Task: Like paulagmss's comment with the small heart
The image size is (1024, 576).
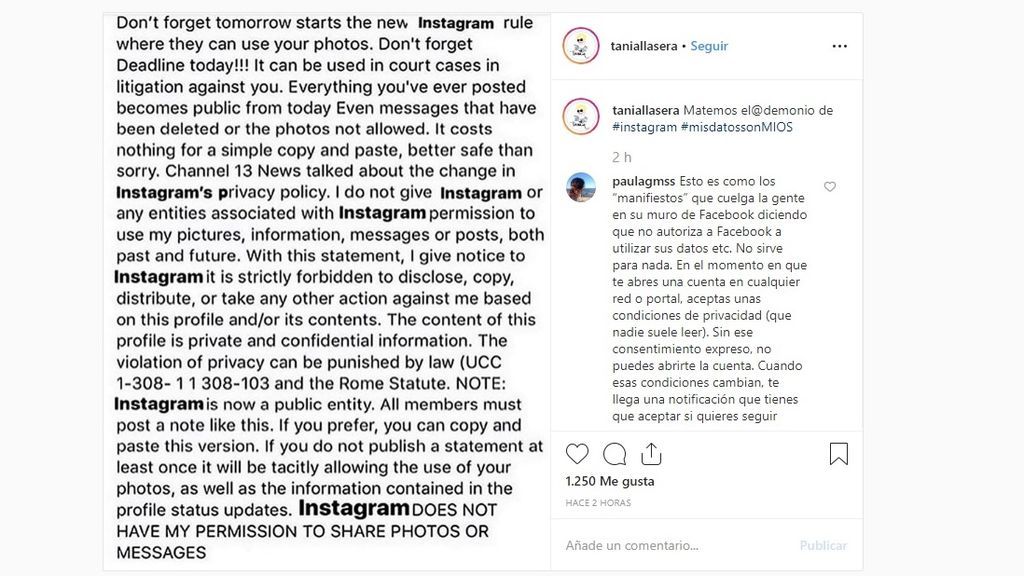Action: [829, 187]
